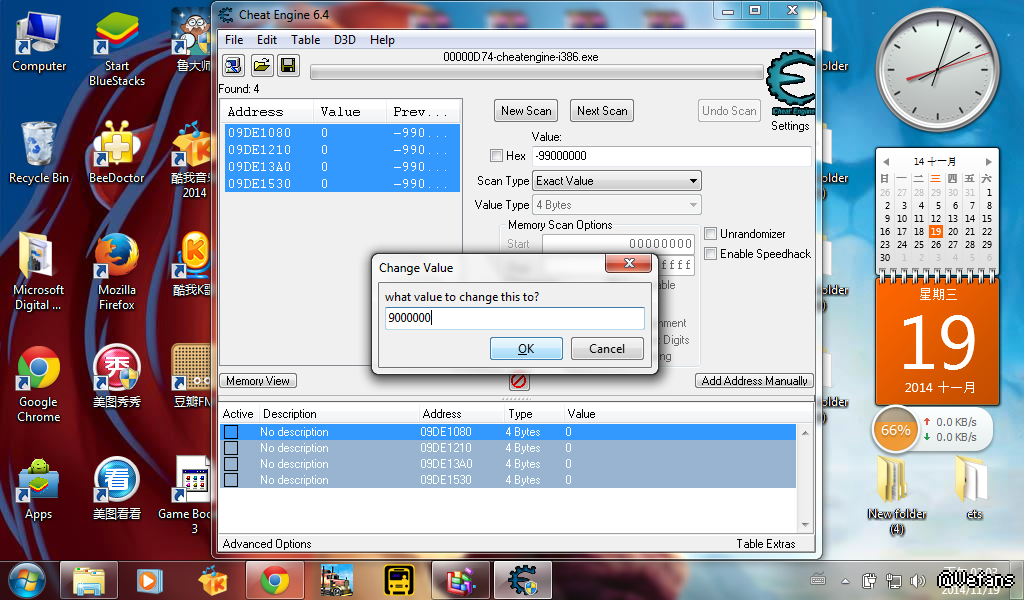Show hidden tray icons arrow

tap(845, 581)
